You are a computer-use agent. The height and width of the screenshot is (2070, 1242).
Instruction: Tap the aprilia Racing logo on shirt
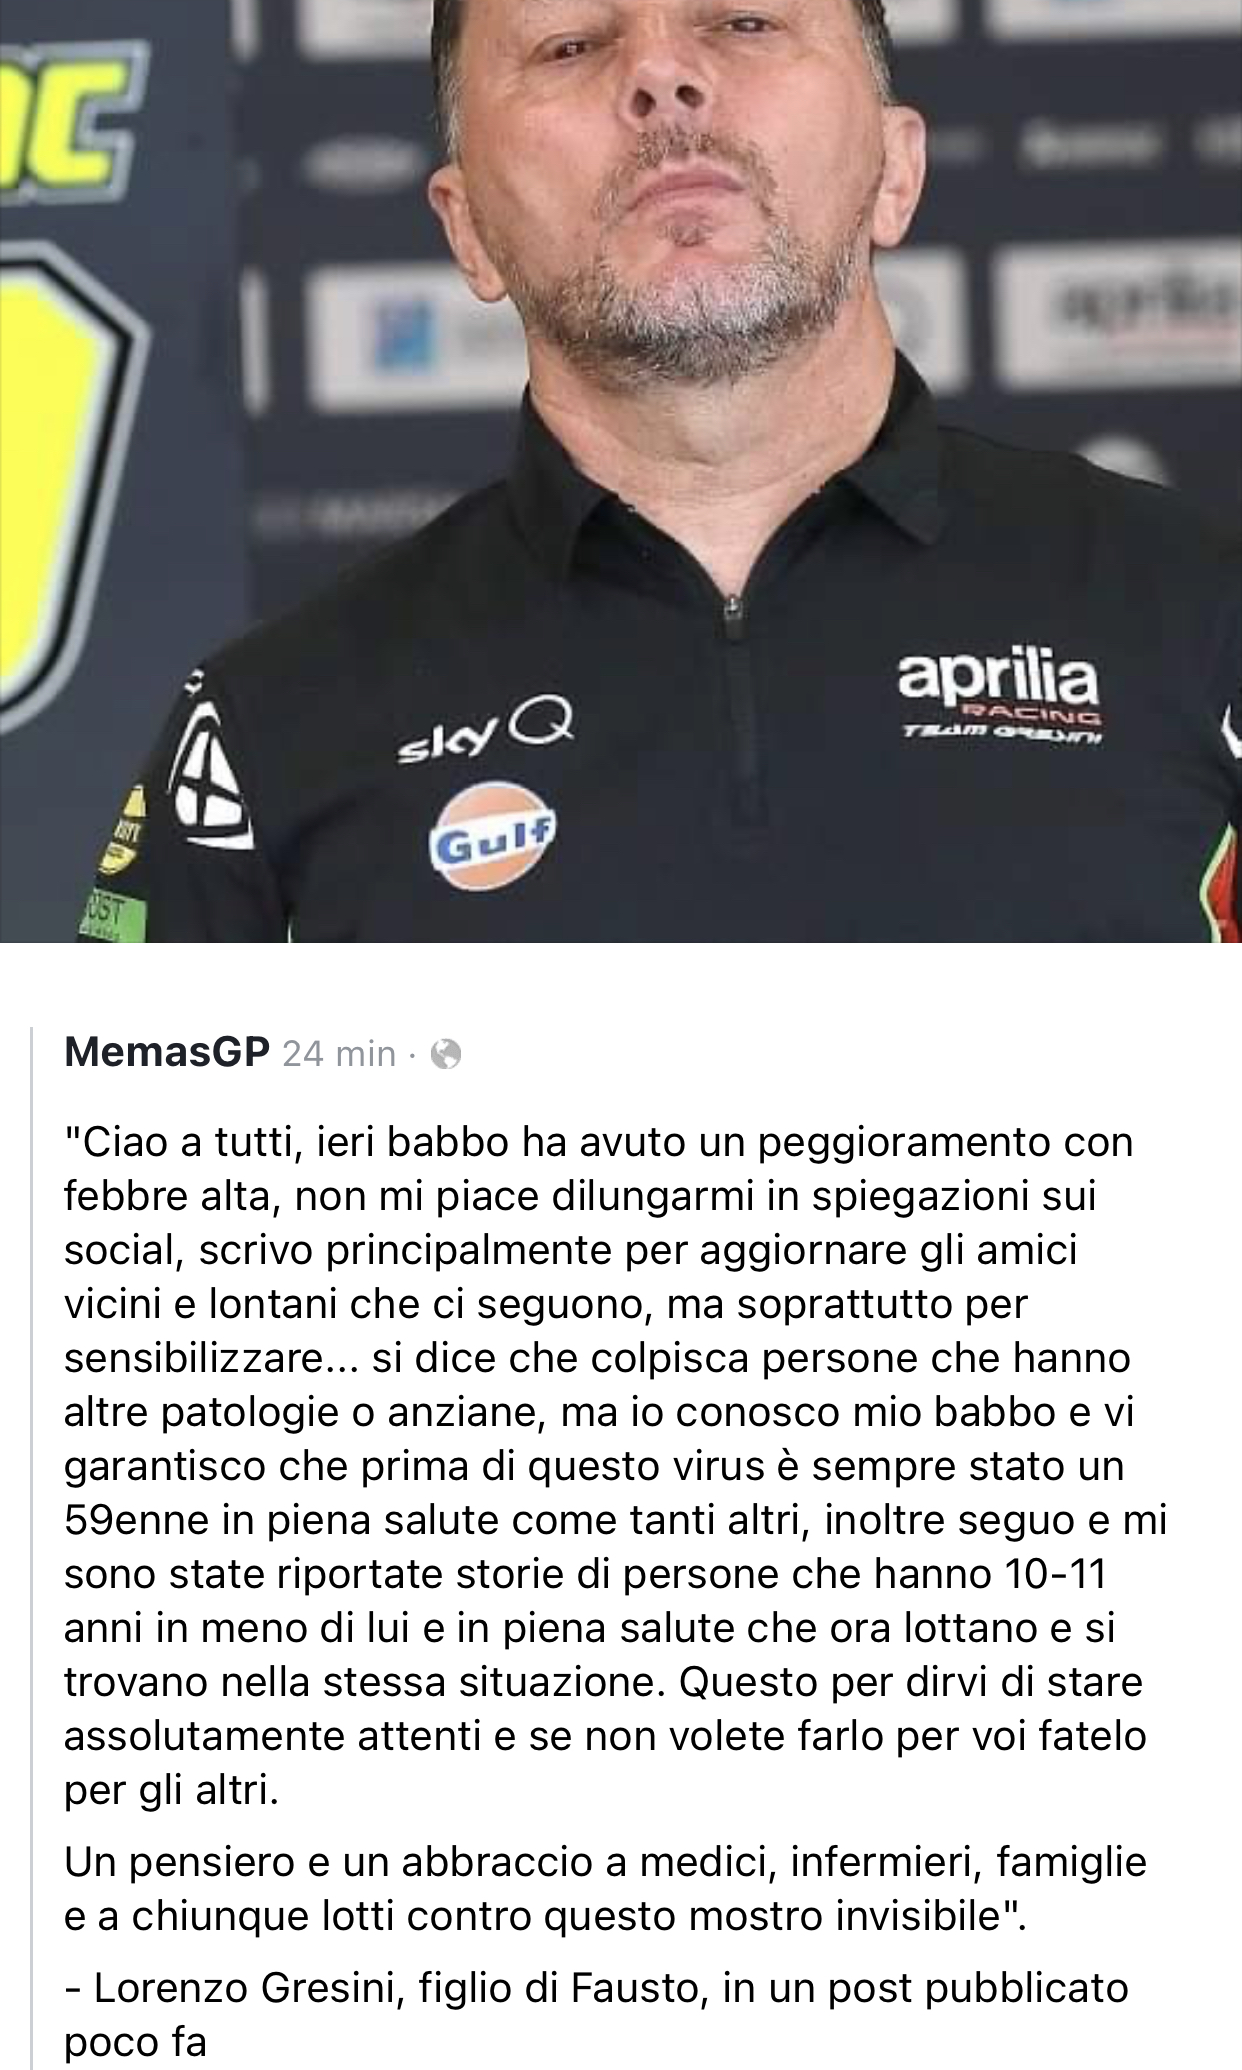(x=998, y=692)
